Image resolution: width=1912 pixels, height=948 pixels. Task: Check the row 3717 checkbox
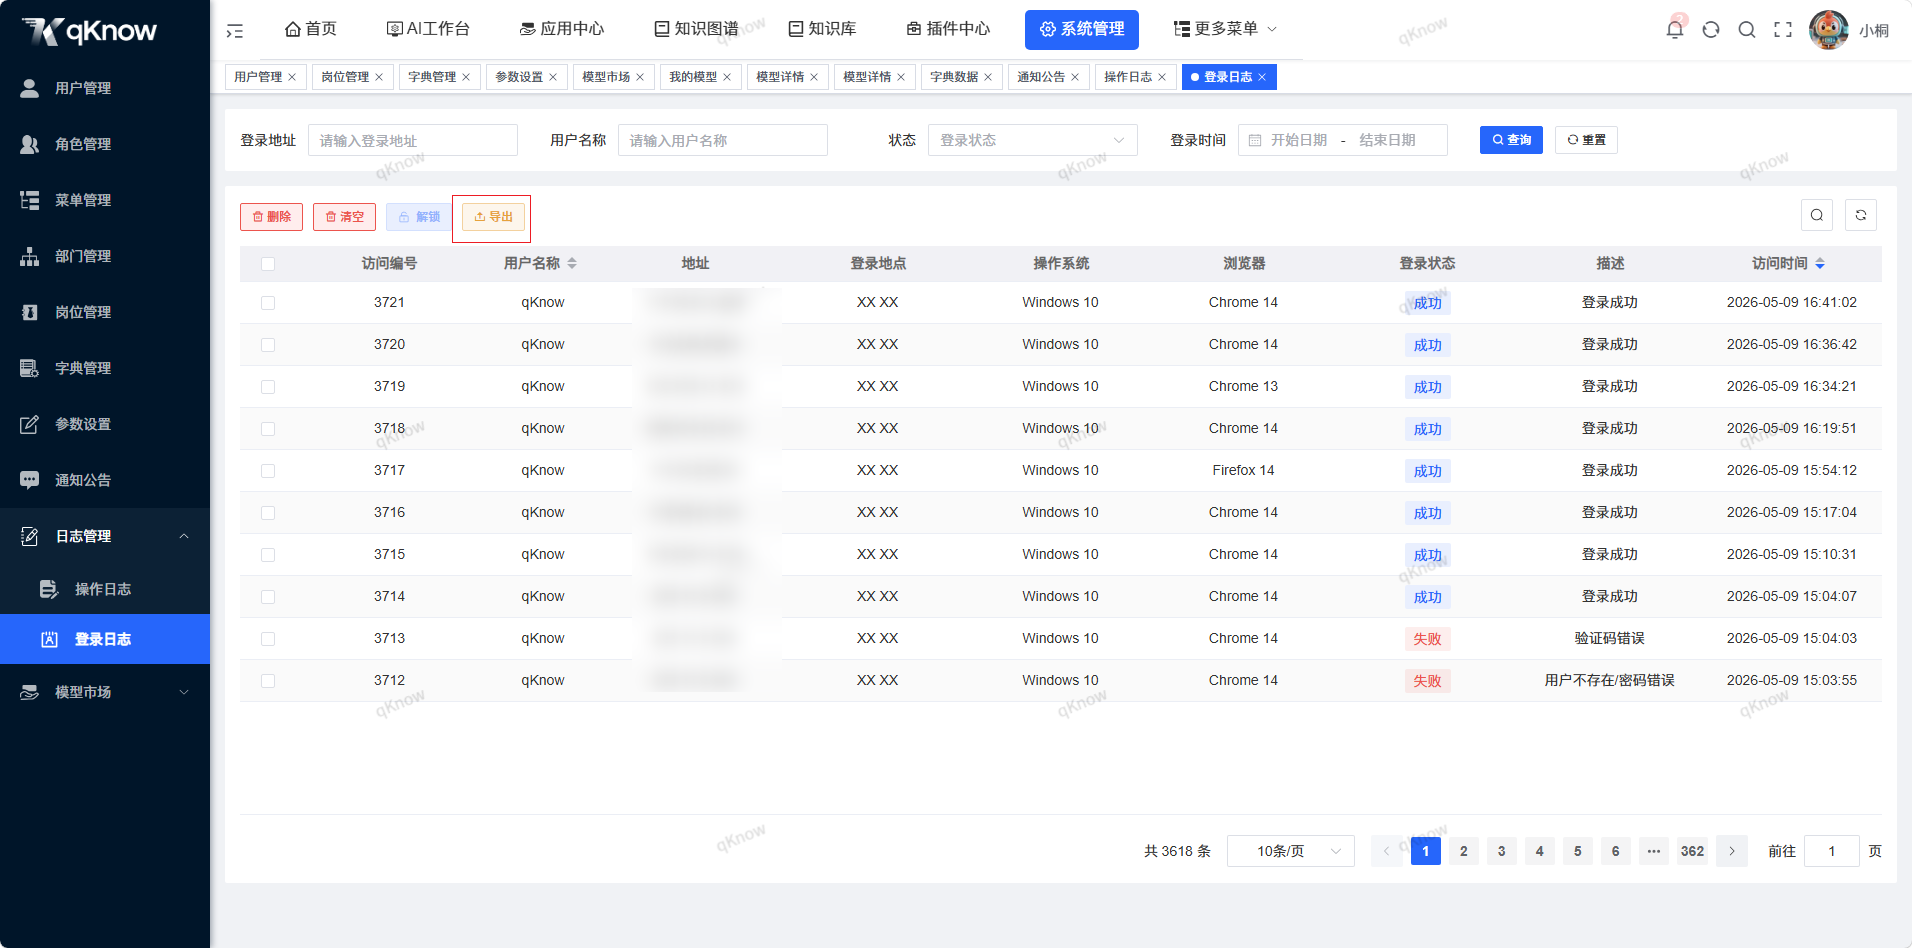(x=268, y=471)
